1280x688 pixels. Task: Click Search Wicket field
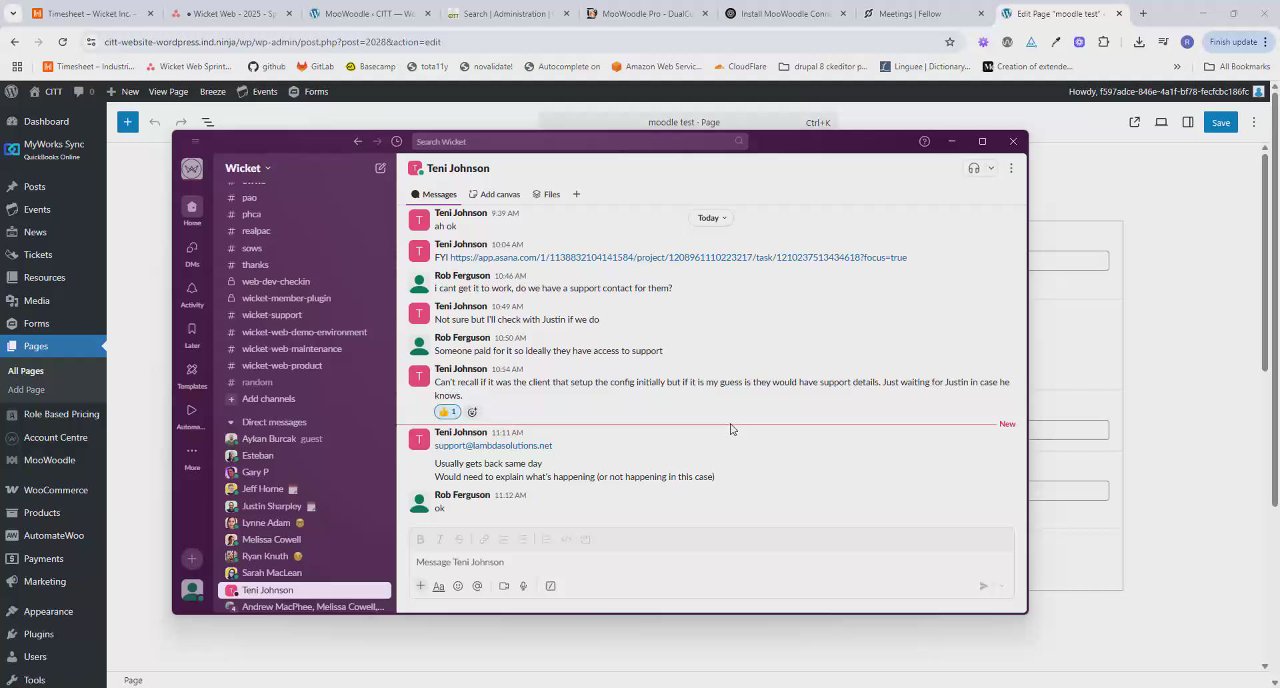pos(578,142)
